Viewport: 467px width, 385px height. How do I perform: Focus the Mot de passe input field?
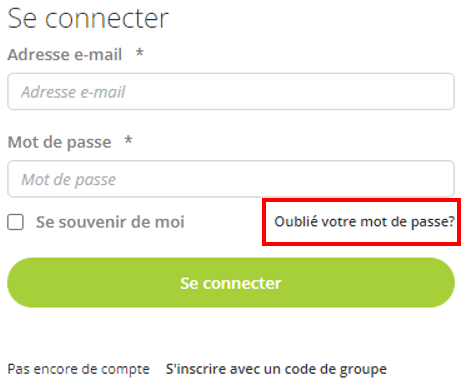[x=231, y=179]
